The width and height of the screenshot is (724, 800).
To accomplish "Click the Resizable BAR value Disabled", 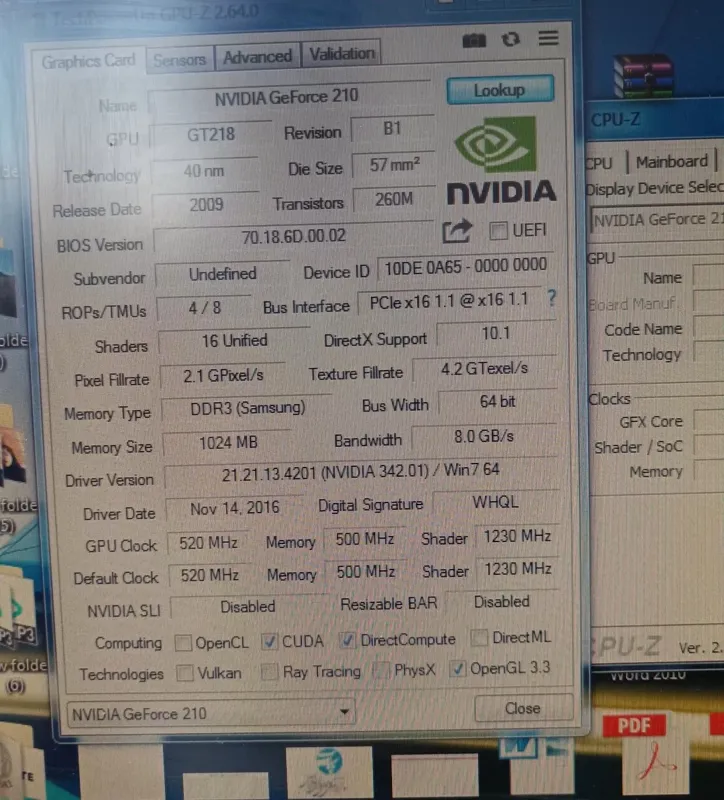I will (x=502, y=602).
